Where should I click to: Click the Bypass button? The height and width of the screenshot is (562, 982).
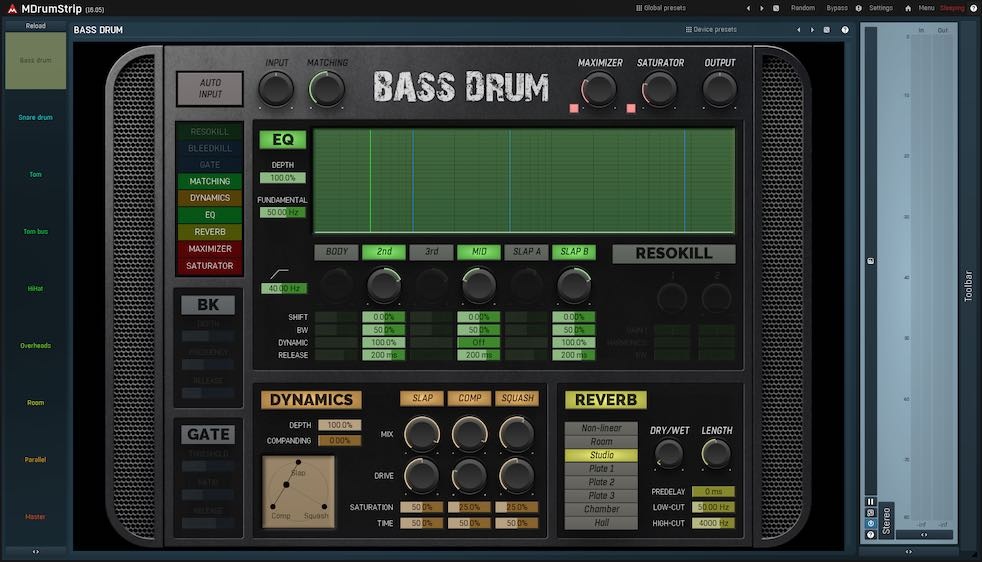click(x=837, y=8)
